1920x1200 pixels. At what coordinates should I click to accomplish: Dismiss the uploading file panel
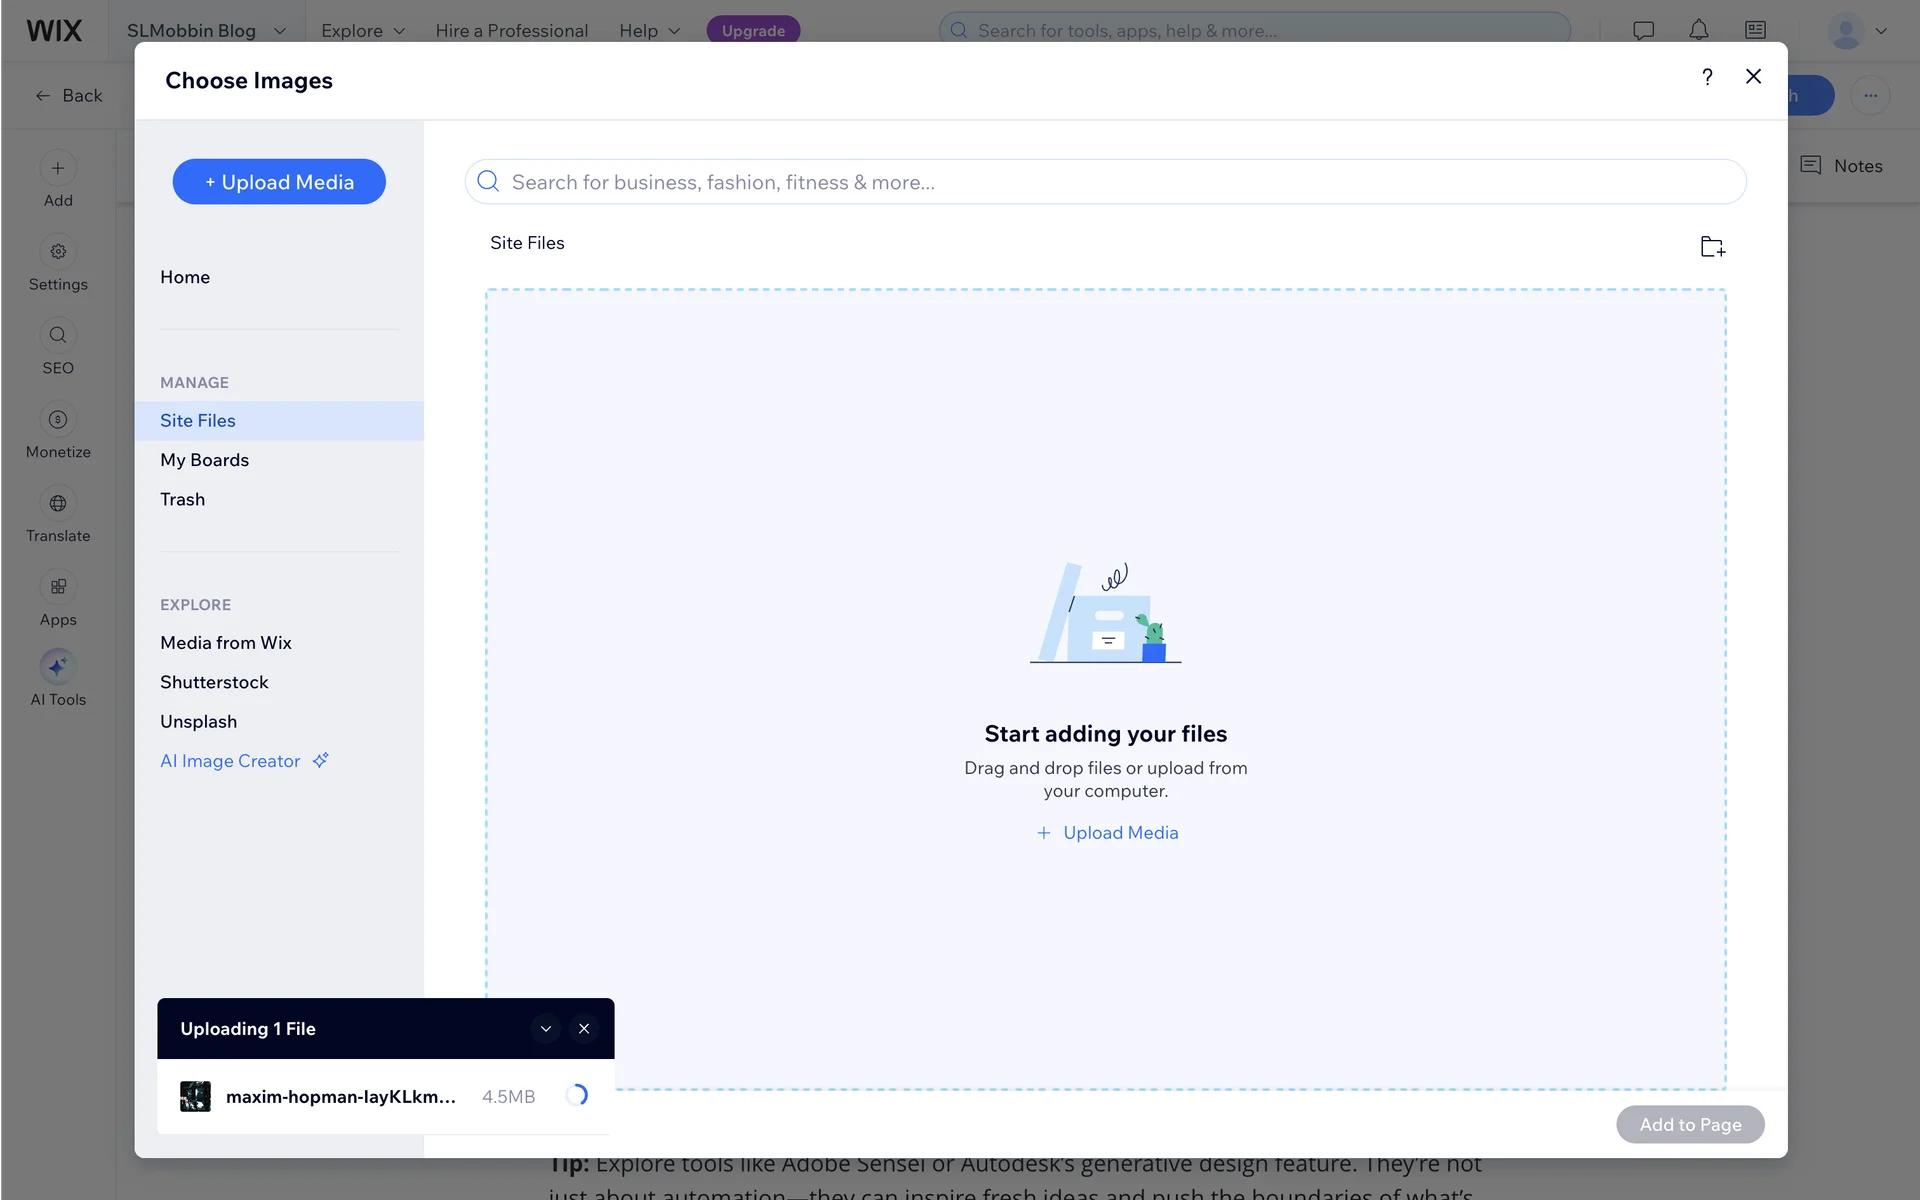(584, 1029)
